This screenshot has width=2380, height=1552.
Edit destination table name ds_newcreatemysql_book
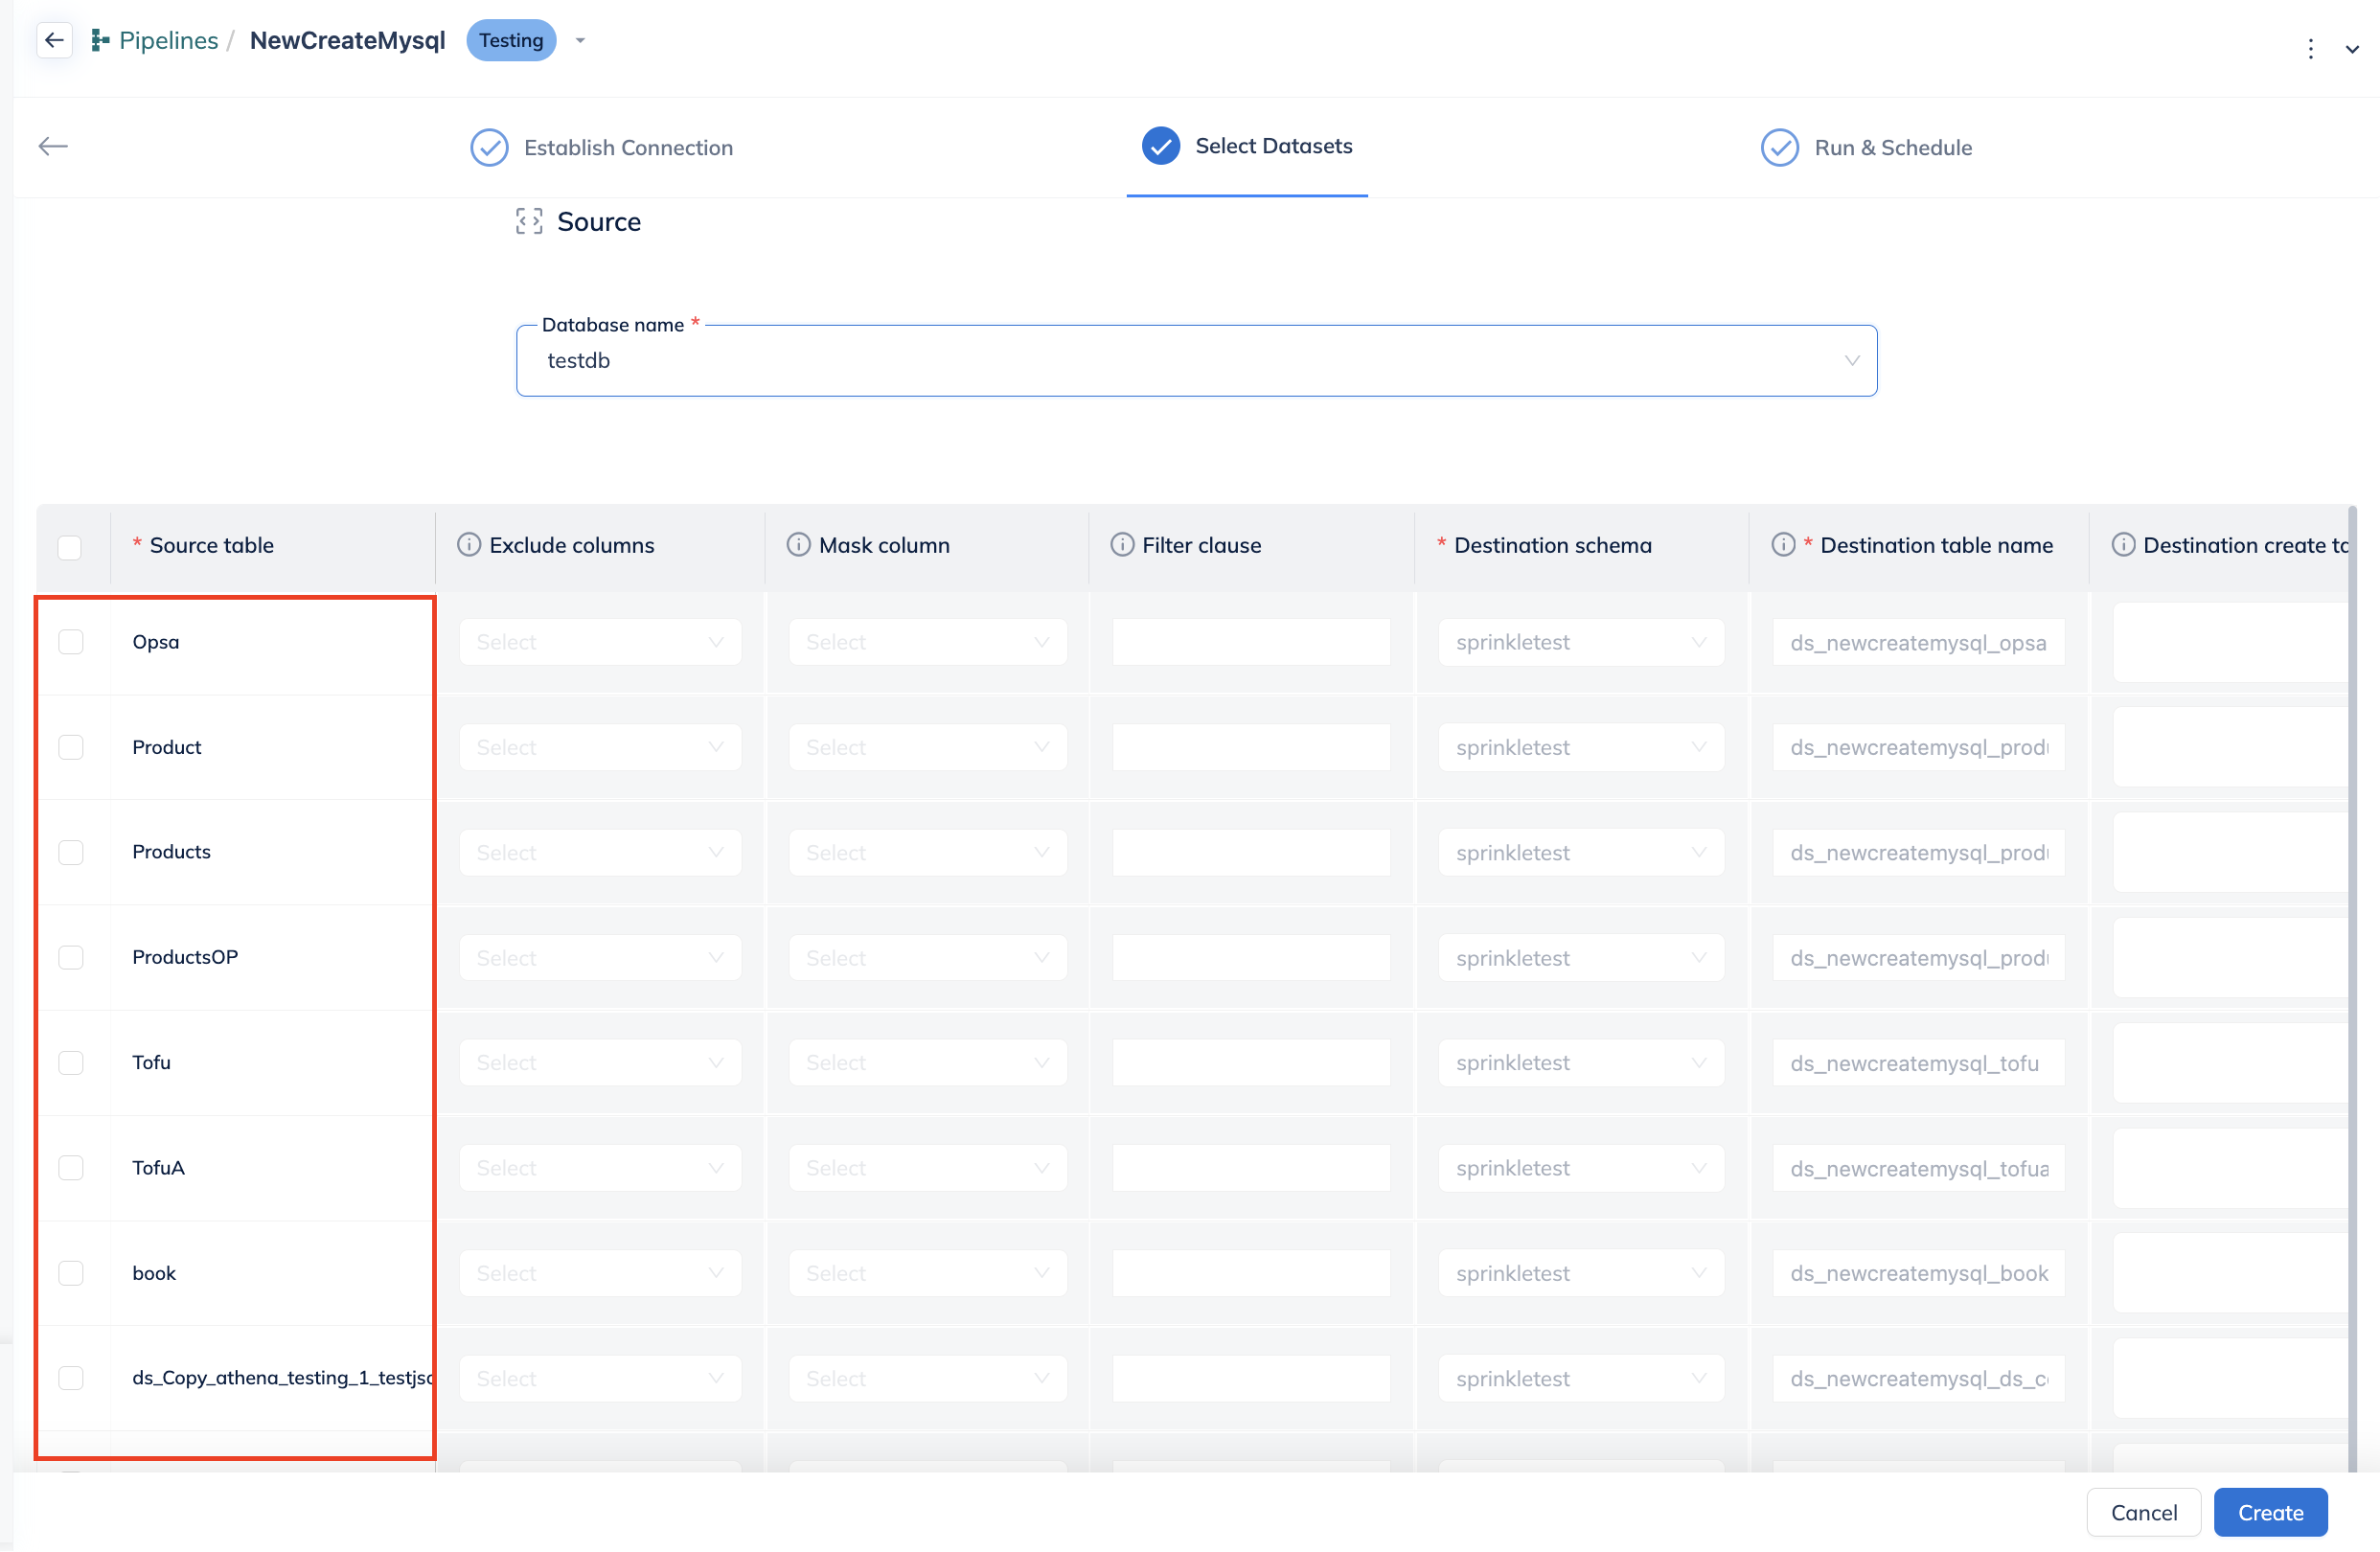coord(1918,1273)
